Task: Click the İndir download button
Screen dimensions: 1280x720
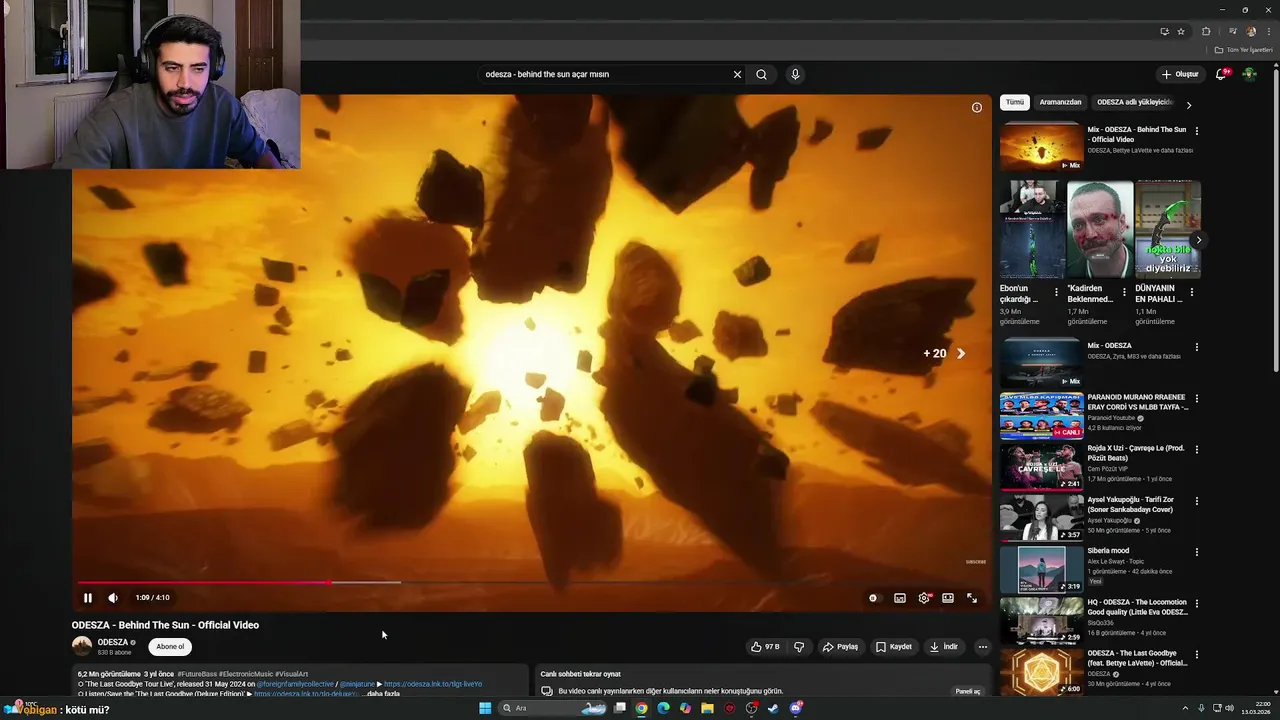Action: (x=944, y=647)
